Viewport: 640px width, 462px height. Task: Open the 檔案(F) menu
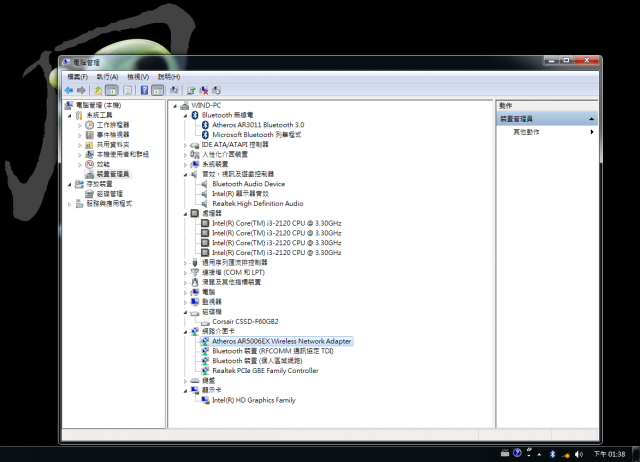(78, 77)
